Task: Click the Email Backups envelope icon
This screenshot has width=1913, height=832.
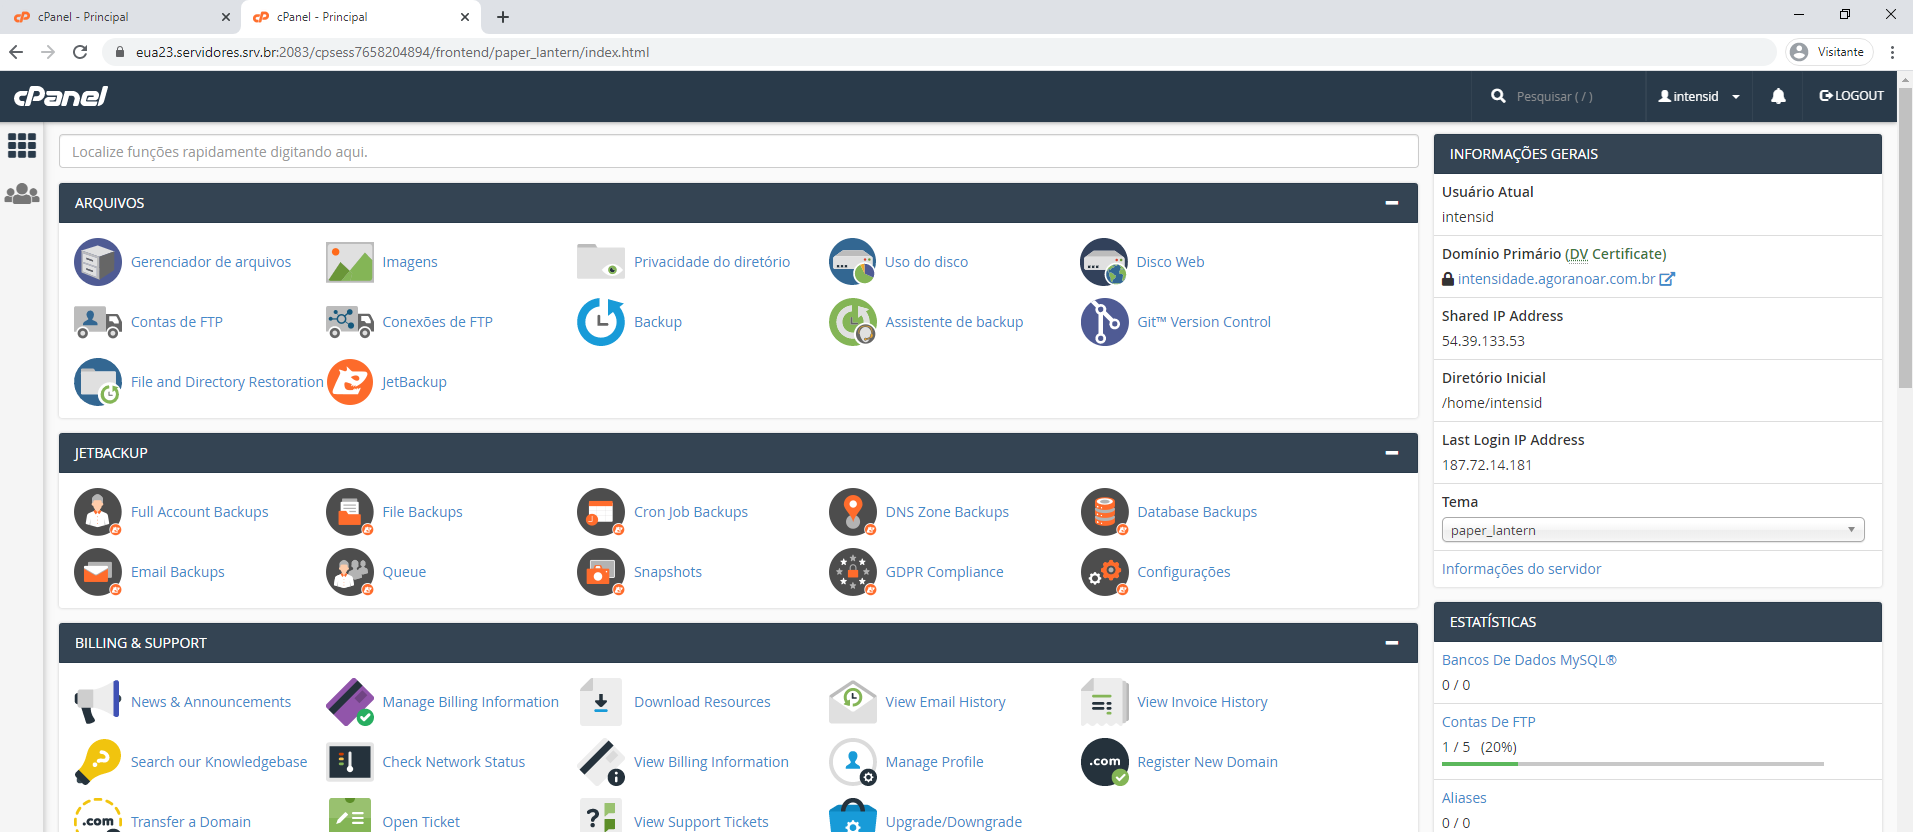Action: point(98,572)
